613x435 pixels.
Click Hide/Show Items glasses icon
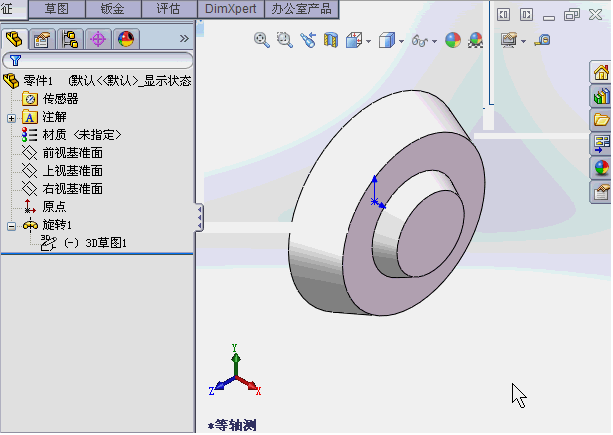click(420, 40)
